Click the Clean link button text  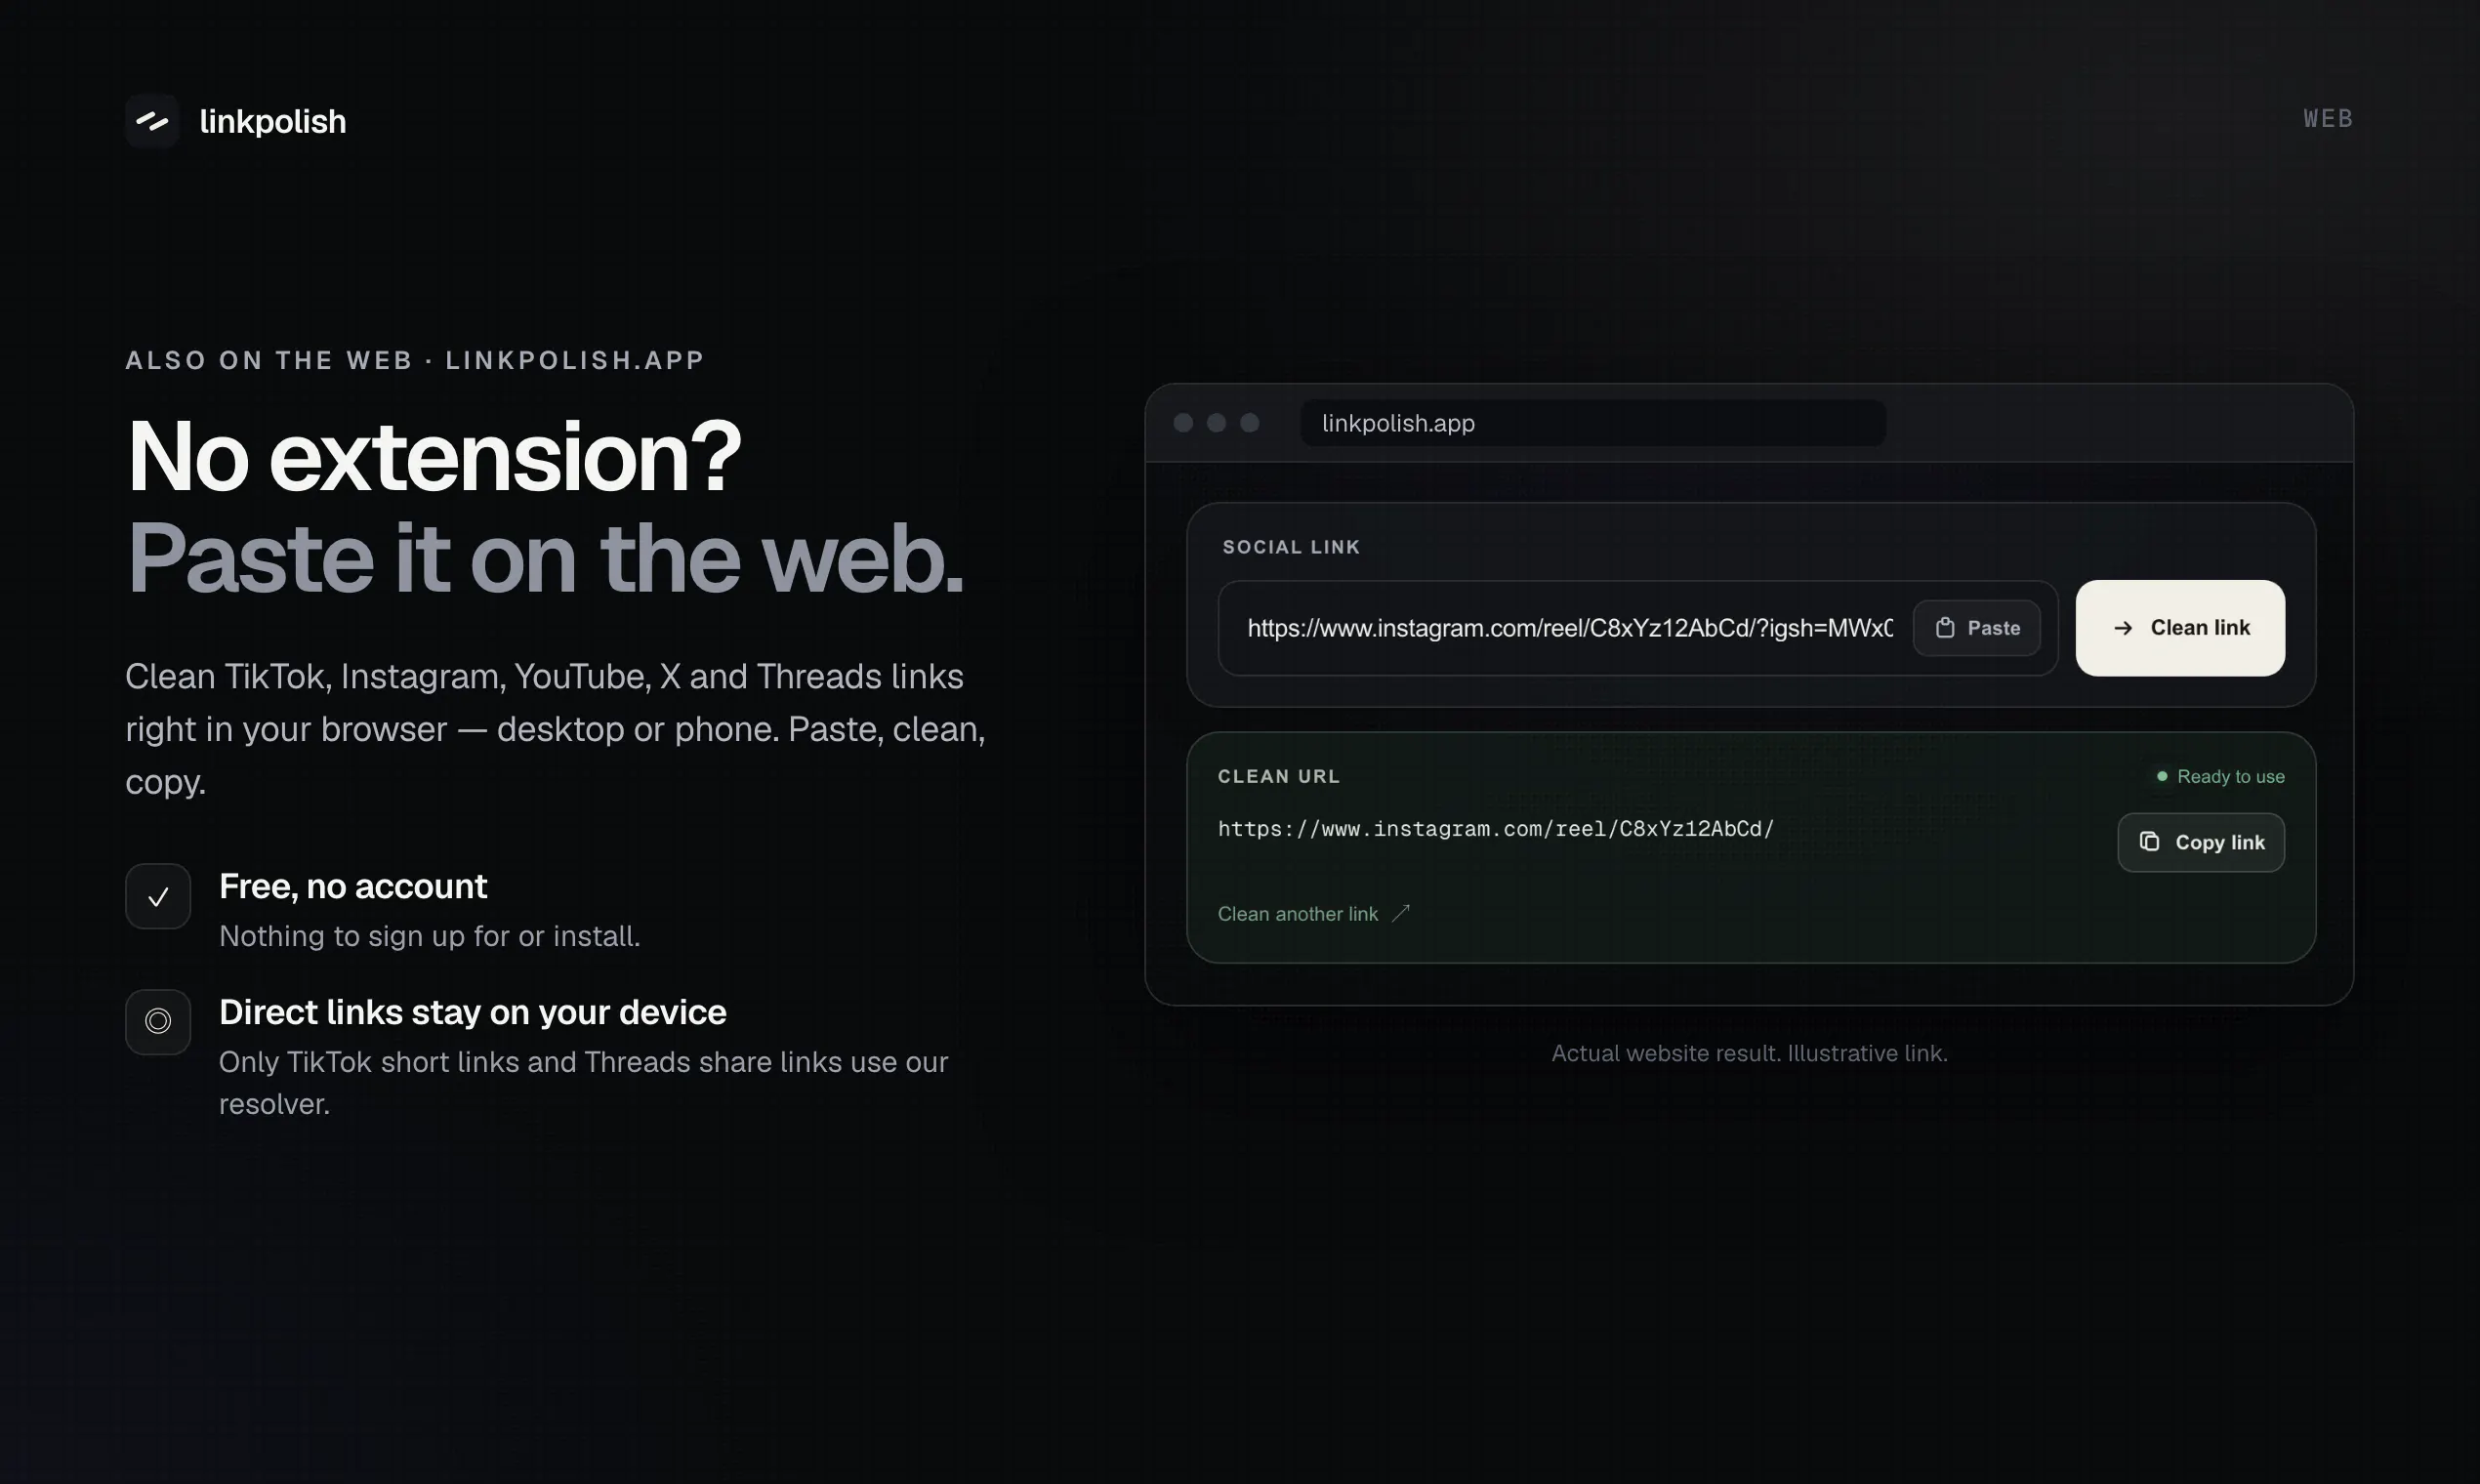2200,627
